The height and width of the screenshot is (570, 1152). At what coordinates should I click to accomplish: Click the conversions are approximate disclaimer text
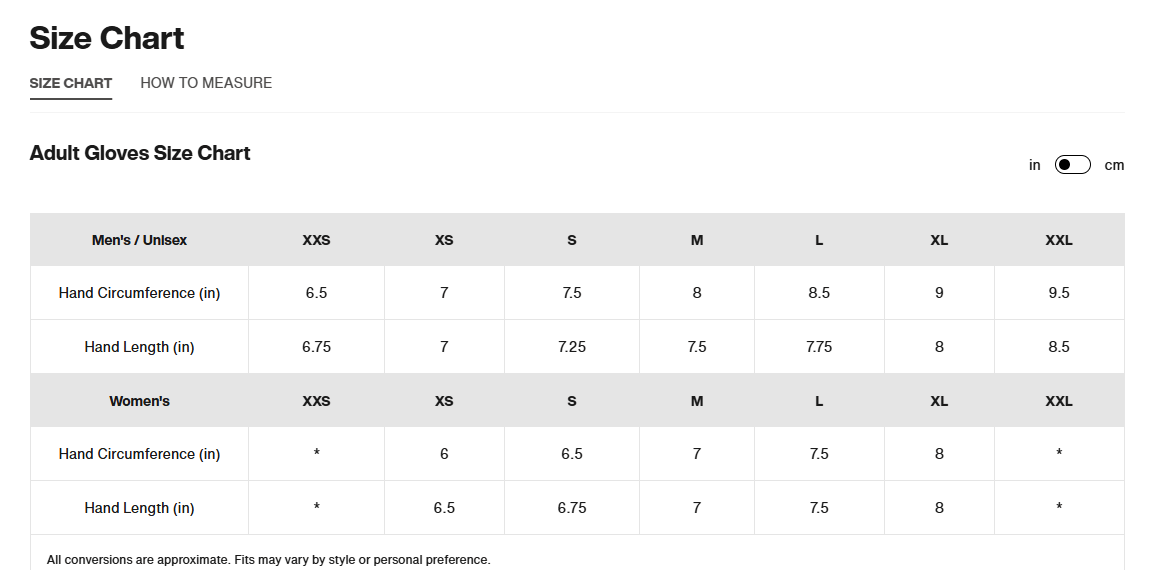[269, 560]
